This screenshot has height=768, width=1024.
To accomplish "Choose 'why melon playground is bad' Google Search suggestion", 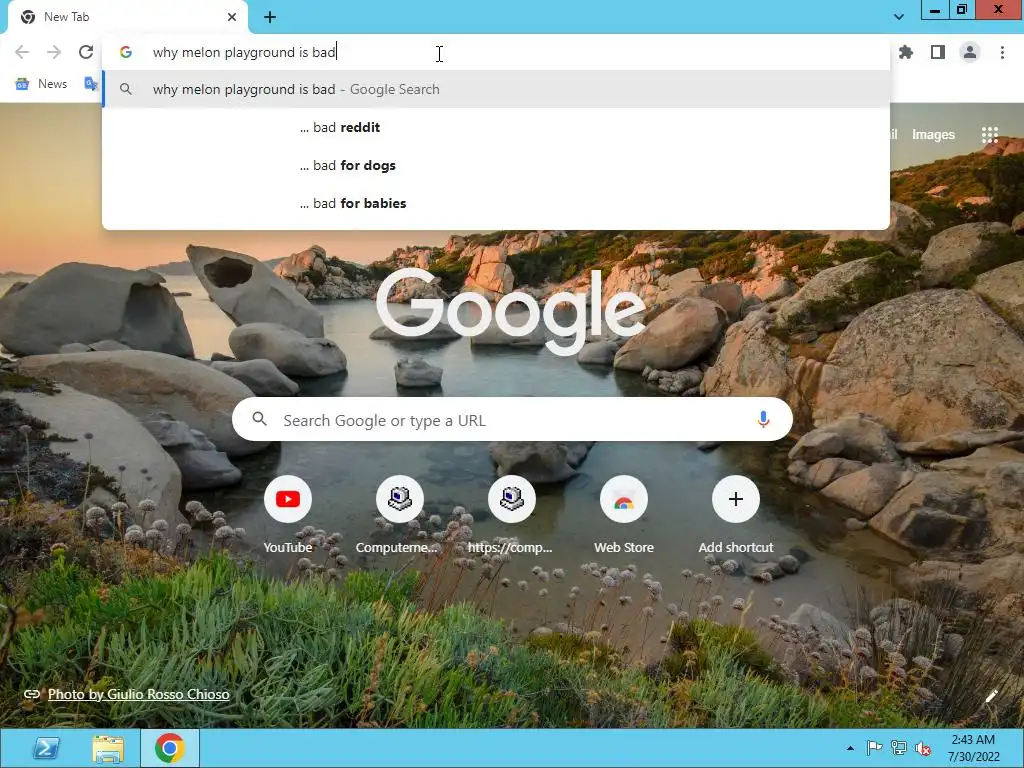I will coord(496,89).
